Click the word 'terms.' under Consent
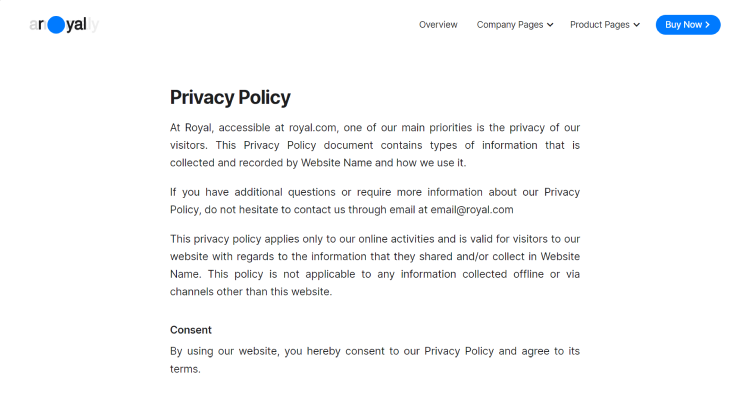Screen dimensions: 751x397 pyautogui.click(x=185, y=369)
